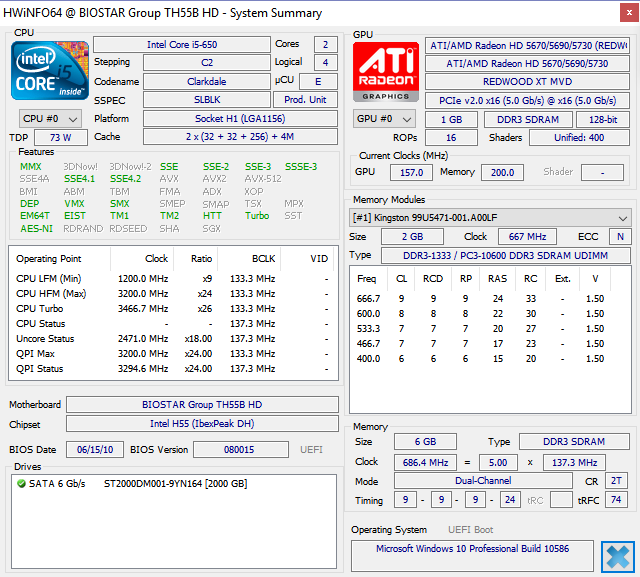Click the HTT feature label

[x=212, y=215]
